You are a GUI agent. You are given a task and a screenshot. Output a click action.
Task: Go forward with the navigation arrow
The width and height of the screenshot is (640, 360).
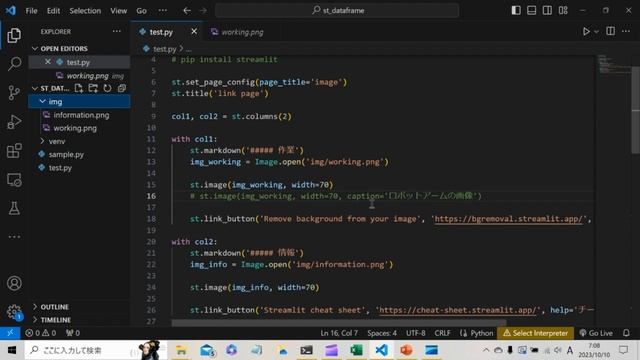coord(203,11)
